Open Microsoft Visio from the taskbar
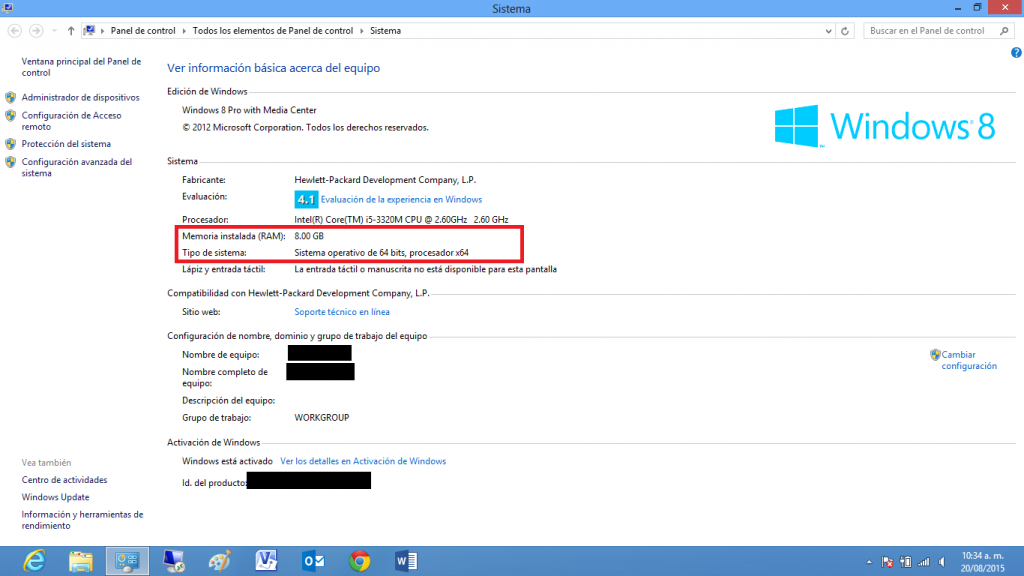Viewport: 1024px width, 576px height. 266,561
